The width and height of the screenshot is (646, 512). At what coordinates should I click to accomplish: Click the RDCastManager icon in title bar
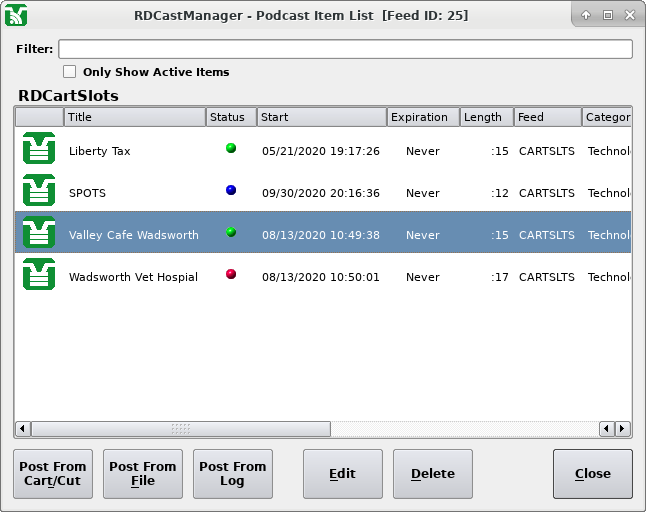click(15, 15)
